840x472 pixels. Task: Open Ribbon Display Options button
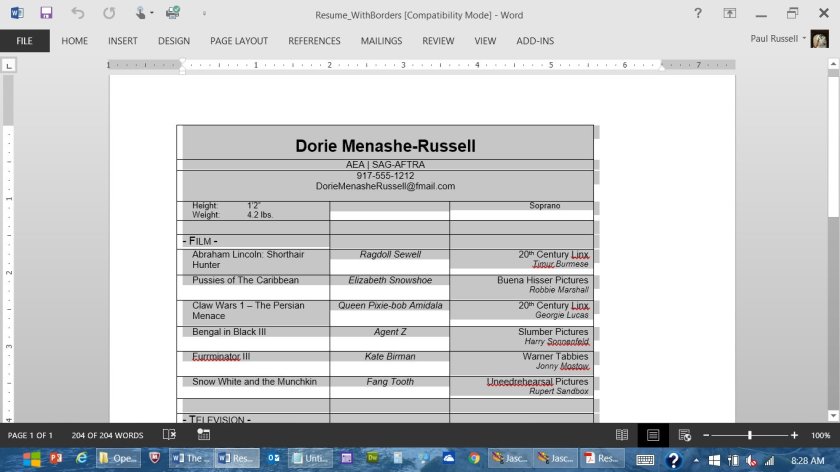729,13
